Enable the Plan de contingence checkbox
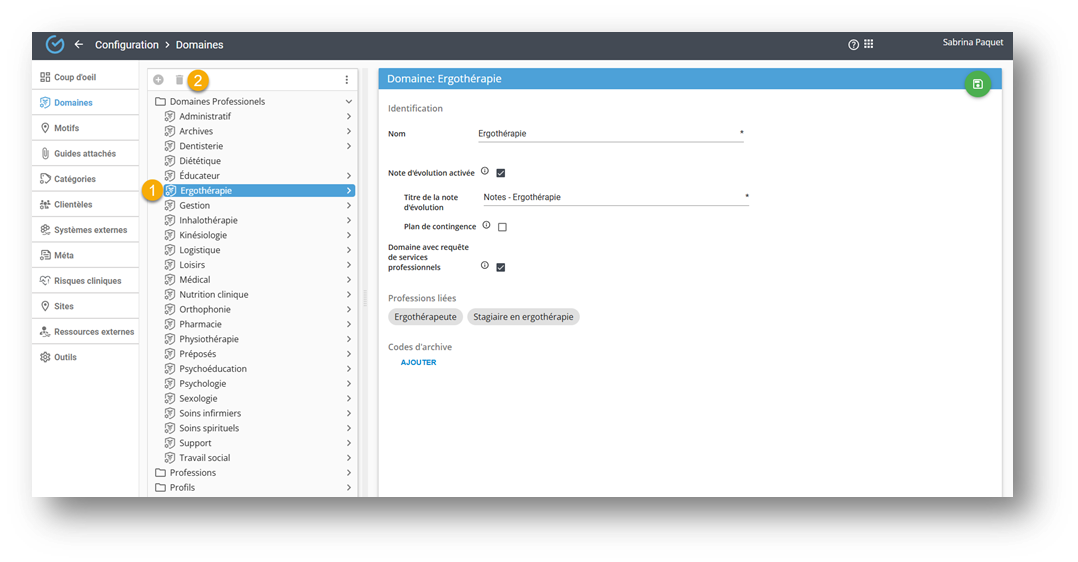This screenshot has width=1078, height=562. coord(502,227)
